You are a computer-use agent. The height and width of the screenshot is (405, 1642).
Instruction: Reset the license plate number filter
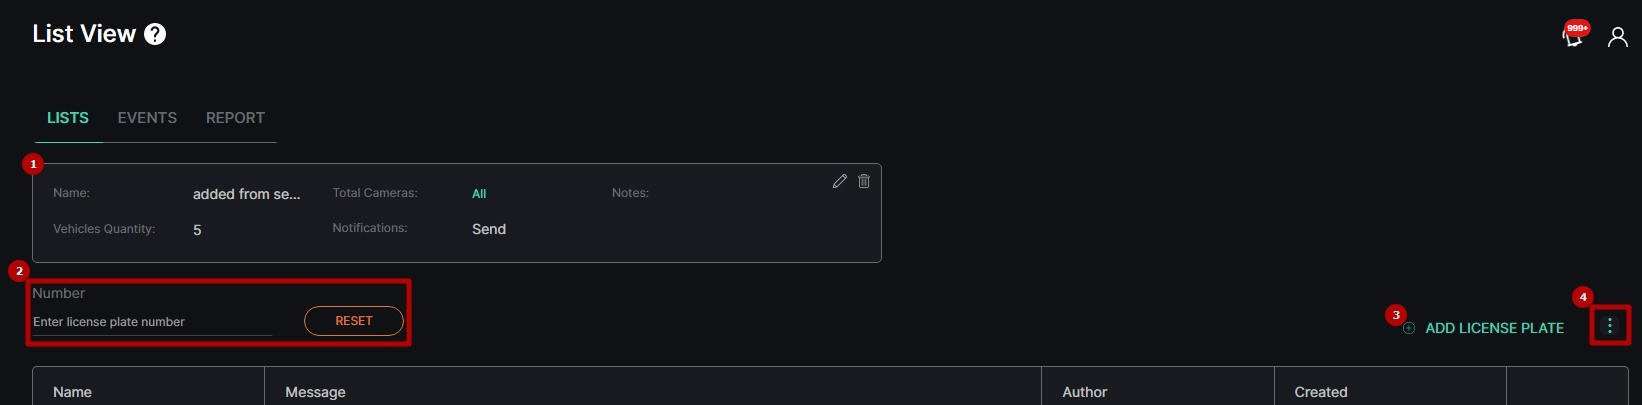[x=354, y=321]
